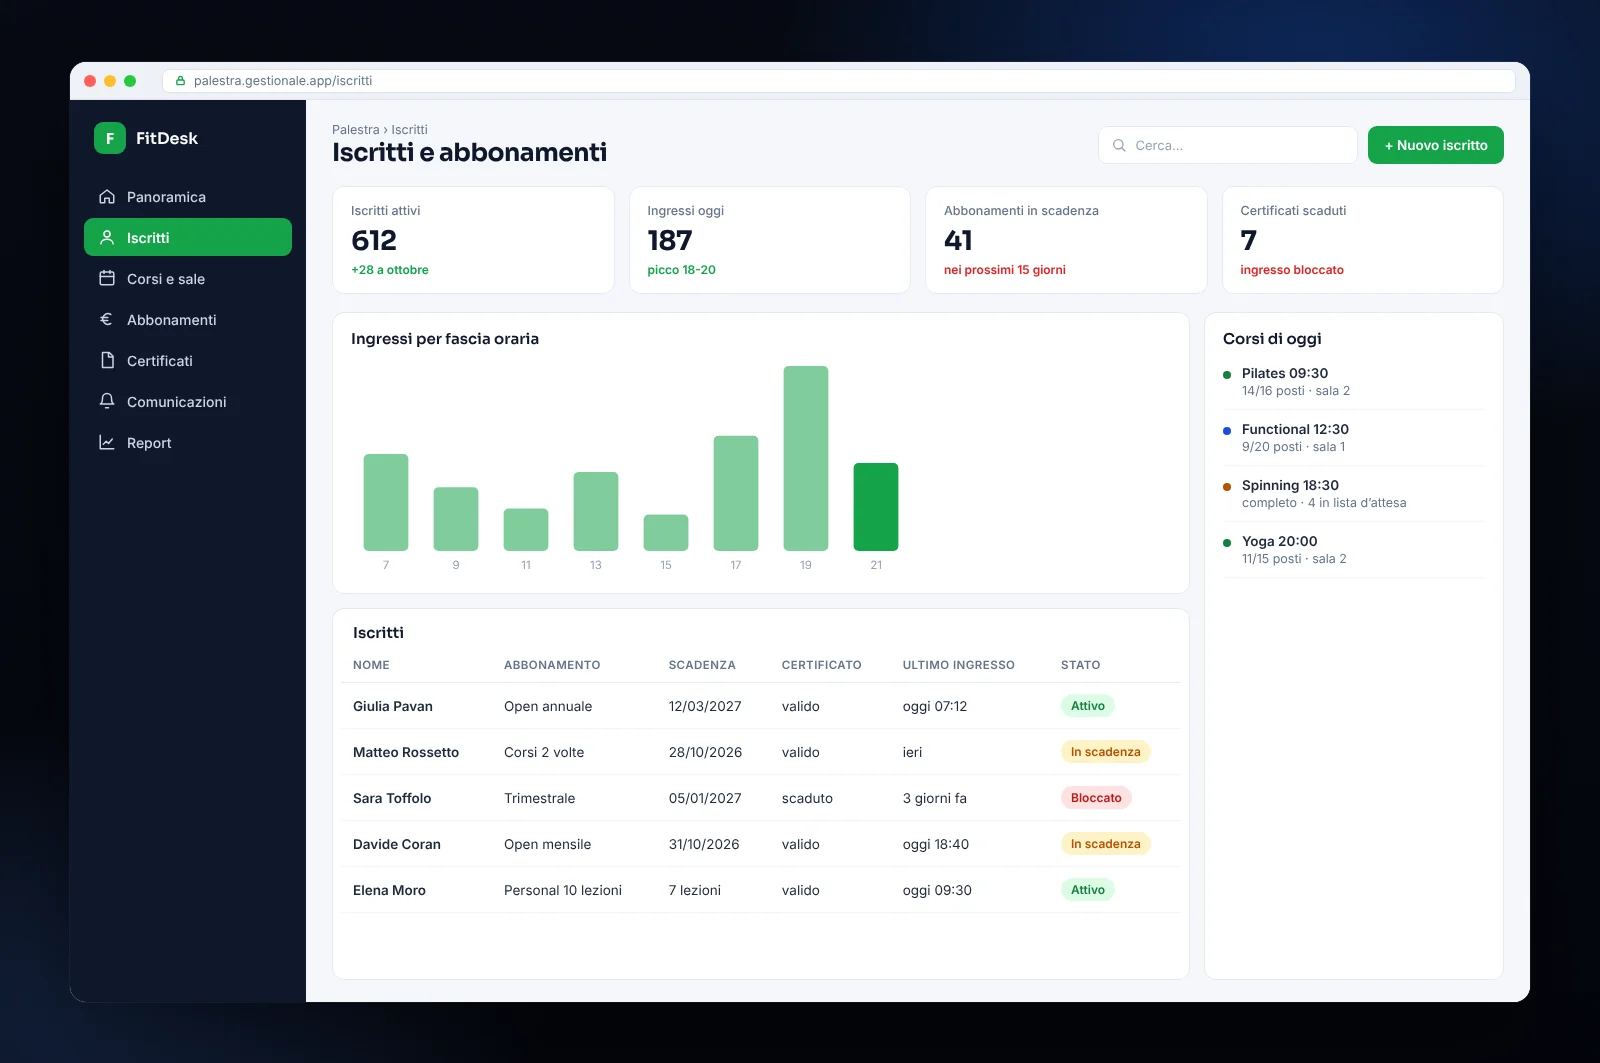The image size is (1600, 1063).
Task: Open the Yoga 20:00 course entry
Action: [x=1354, y=550]
